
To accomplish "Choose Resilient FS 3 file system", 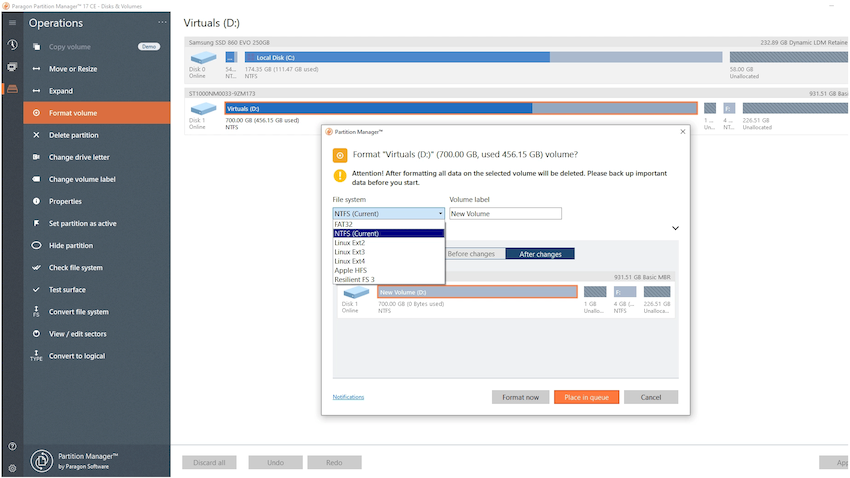I will pos(389,280).
